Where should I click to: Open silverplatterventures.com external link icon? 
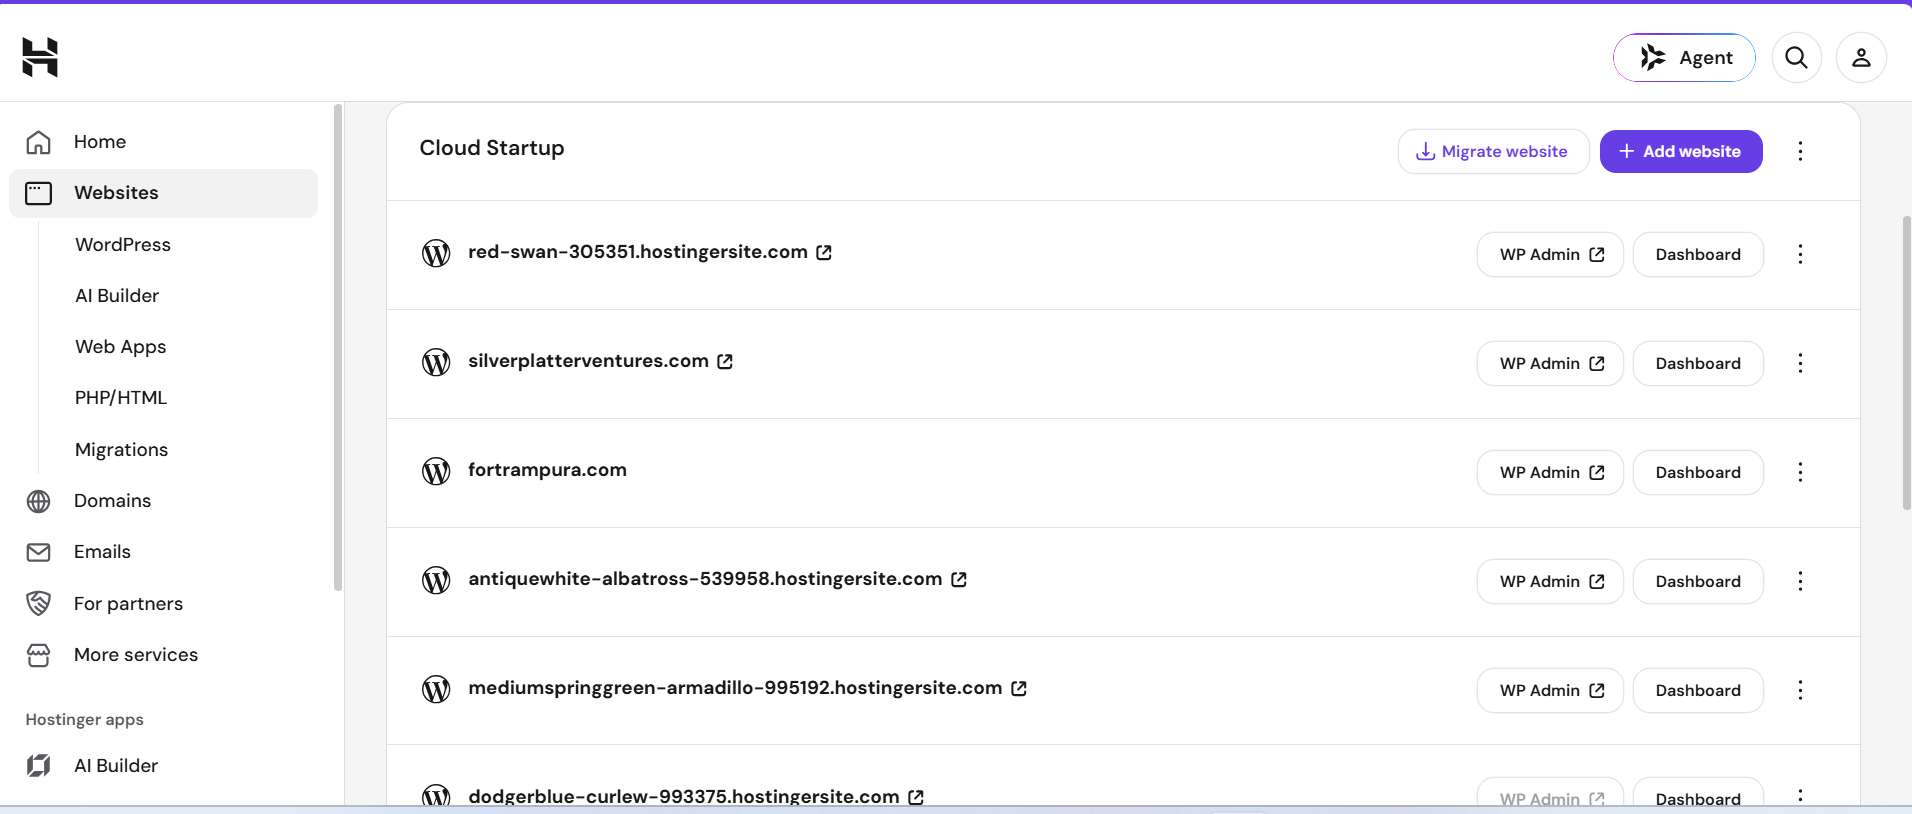pyautogui.click(x=725, y=361)
